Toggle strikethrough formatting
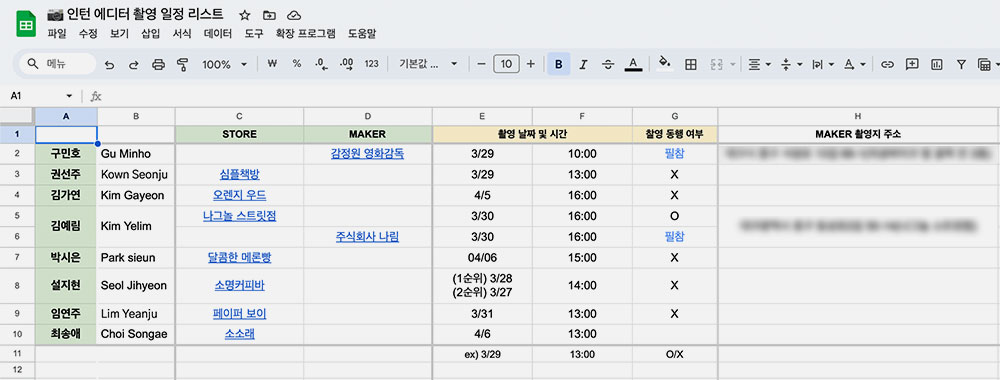This screenshot has height=380, width=1000. pos(608,64)
